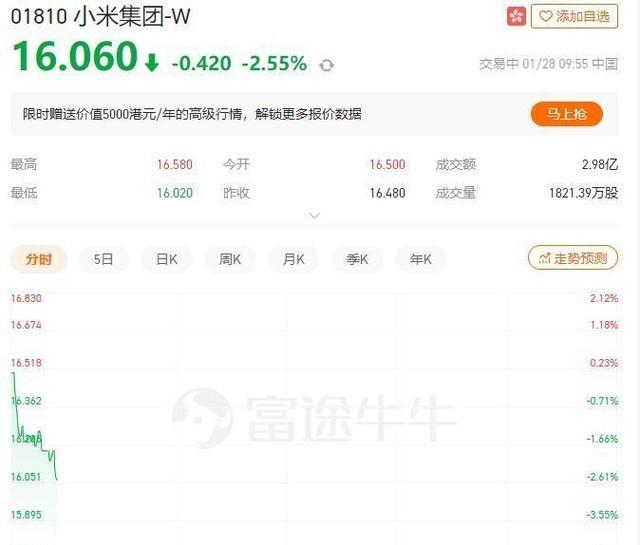Click the right axis label -0.71%

602,401
